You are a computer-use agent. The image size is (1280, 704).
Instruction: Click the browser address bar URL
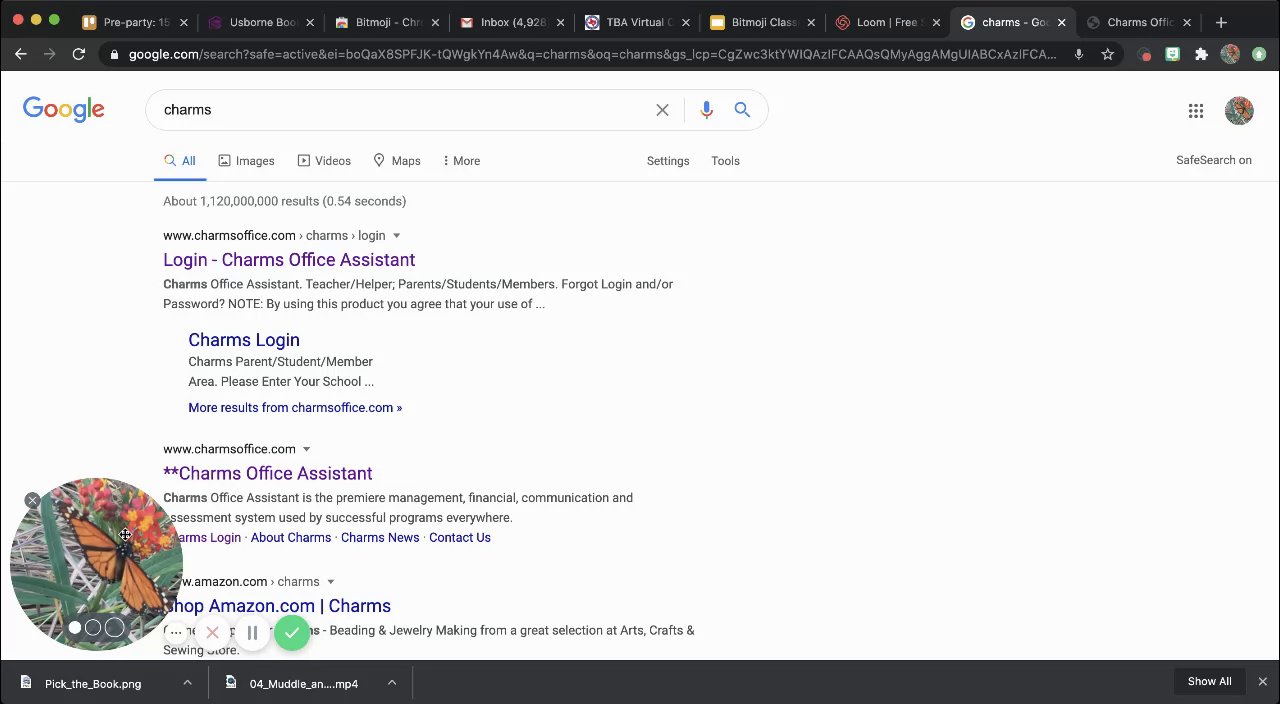pos(592,54)
